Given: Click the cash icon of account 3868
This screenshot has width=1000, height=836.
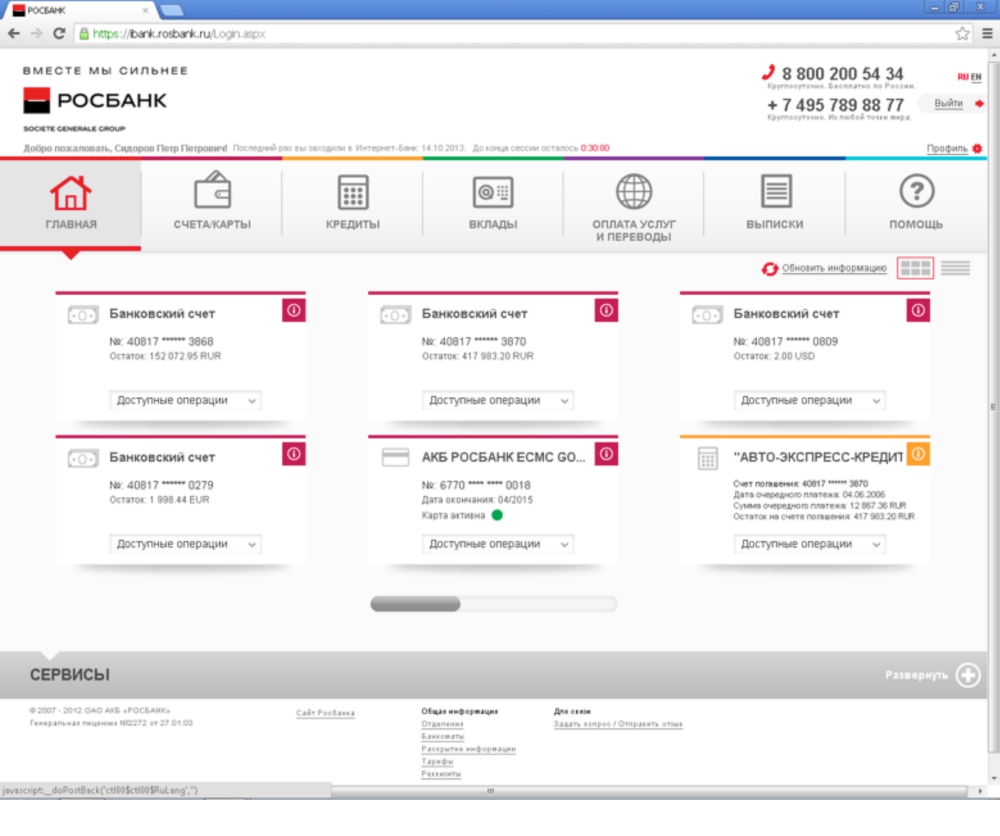Looking at the screenshot, I should click(x=83, y=315).
